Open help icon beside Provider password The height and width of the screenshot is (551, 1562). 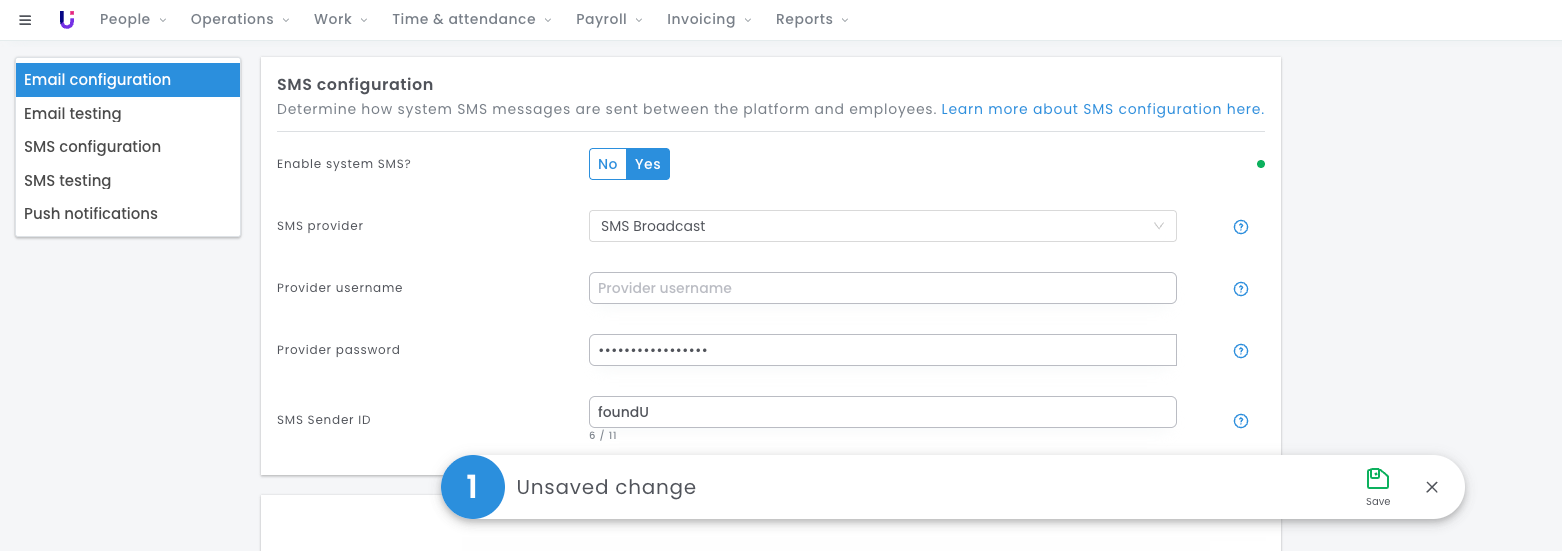click(x=1241, y=351)
